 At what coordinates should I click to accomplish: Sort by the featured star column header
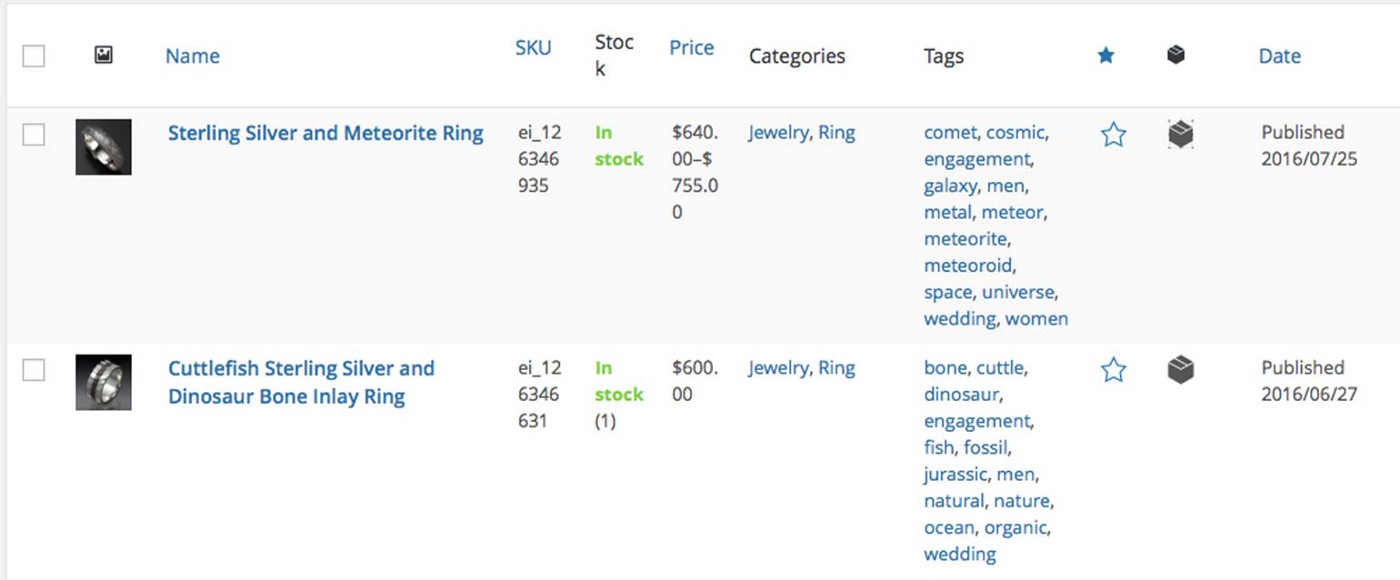(x=1106, y=56)
